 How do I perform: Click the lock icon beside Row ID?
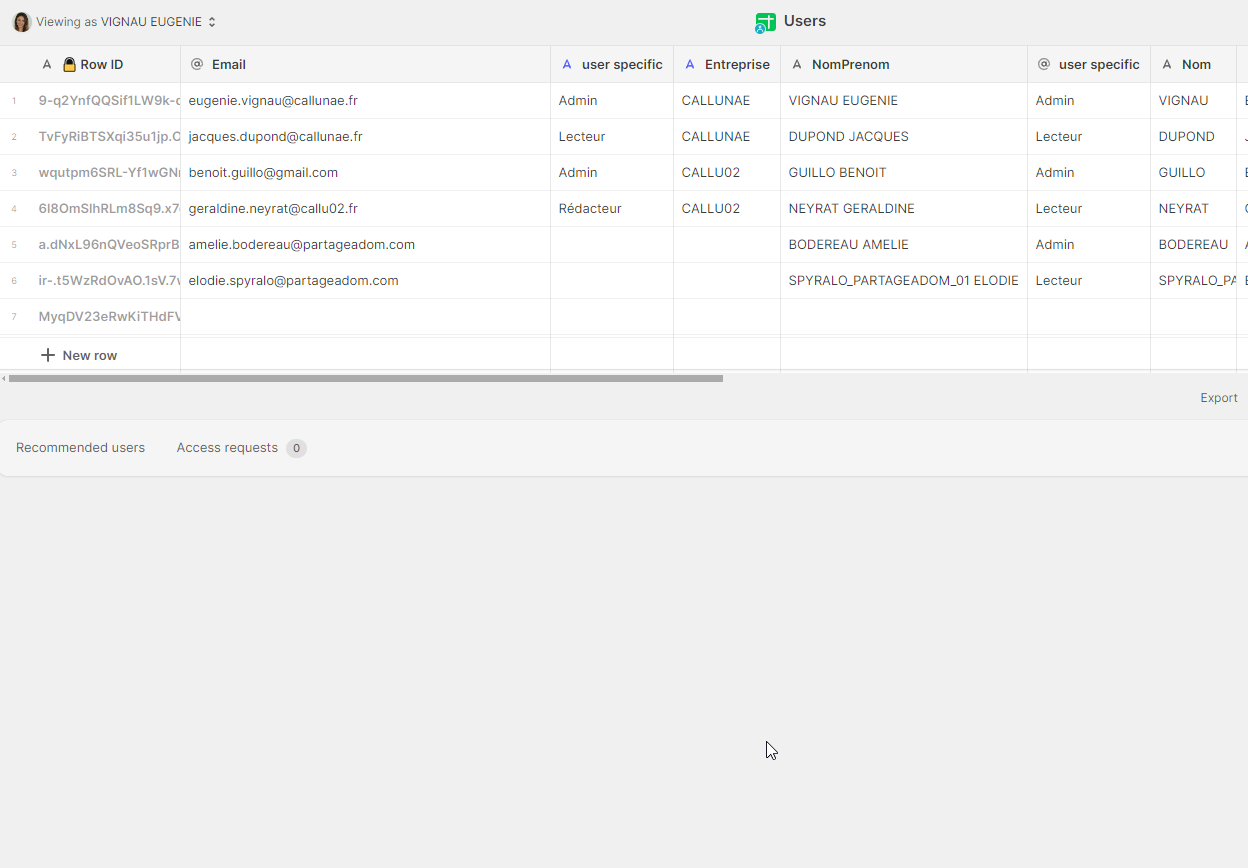[x=69, y=65]
